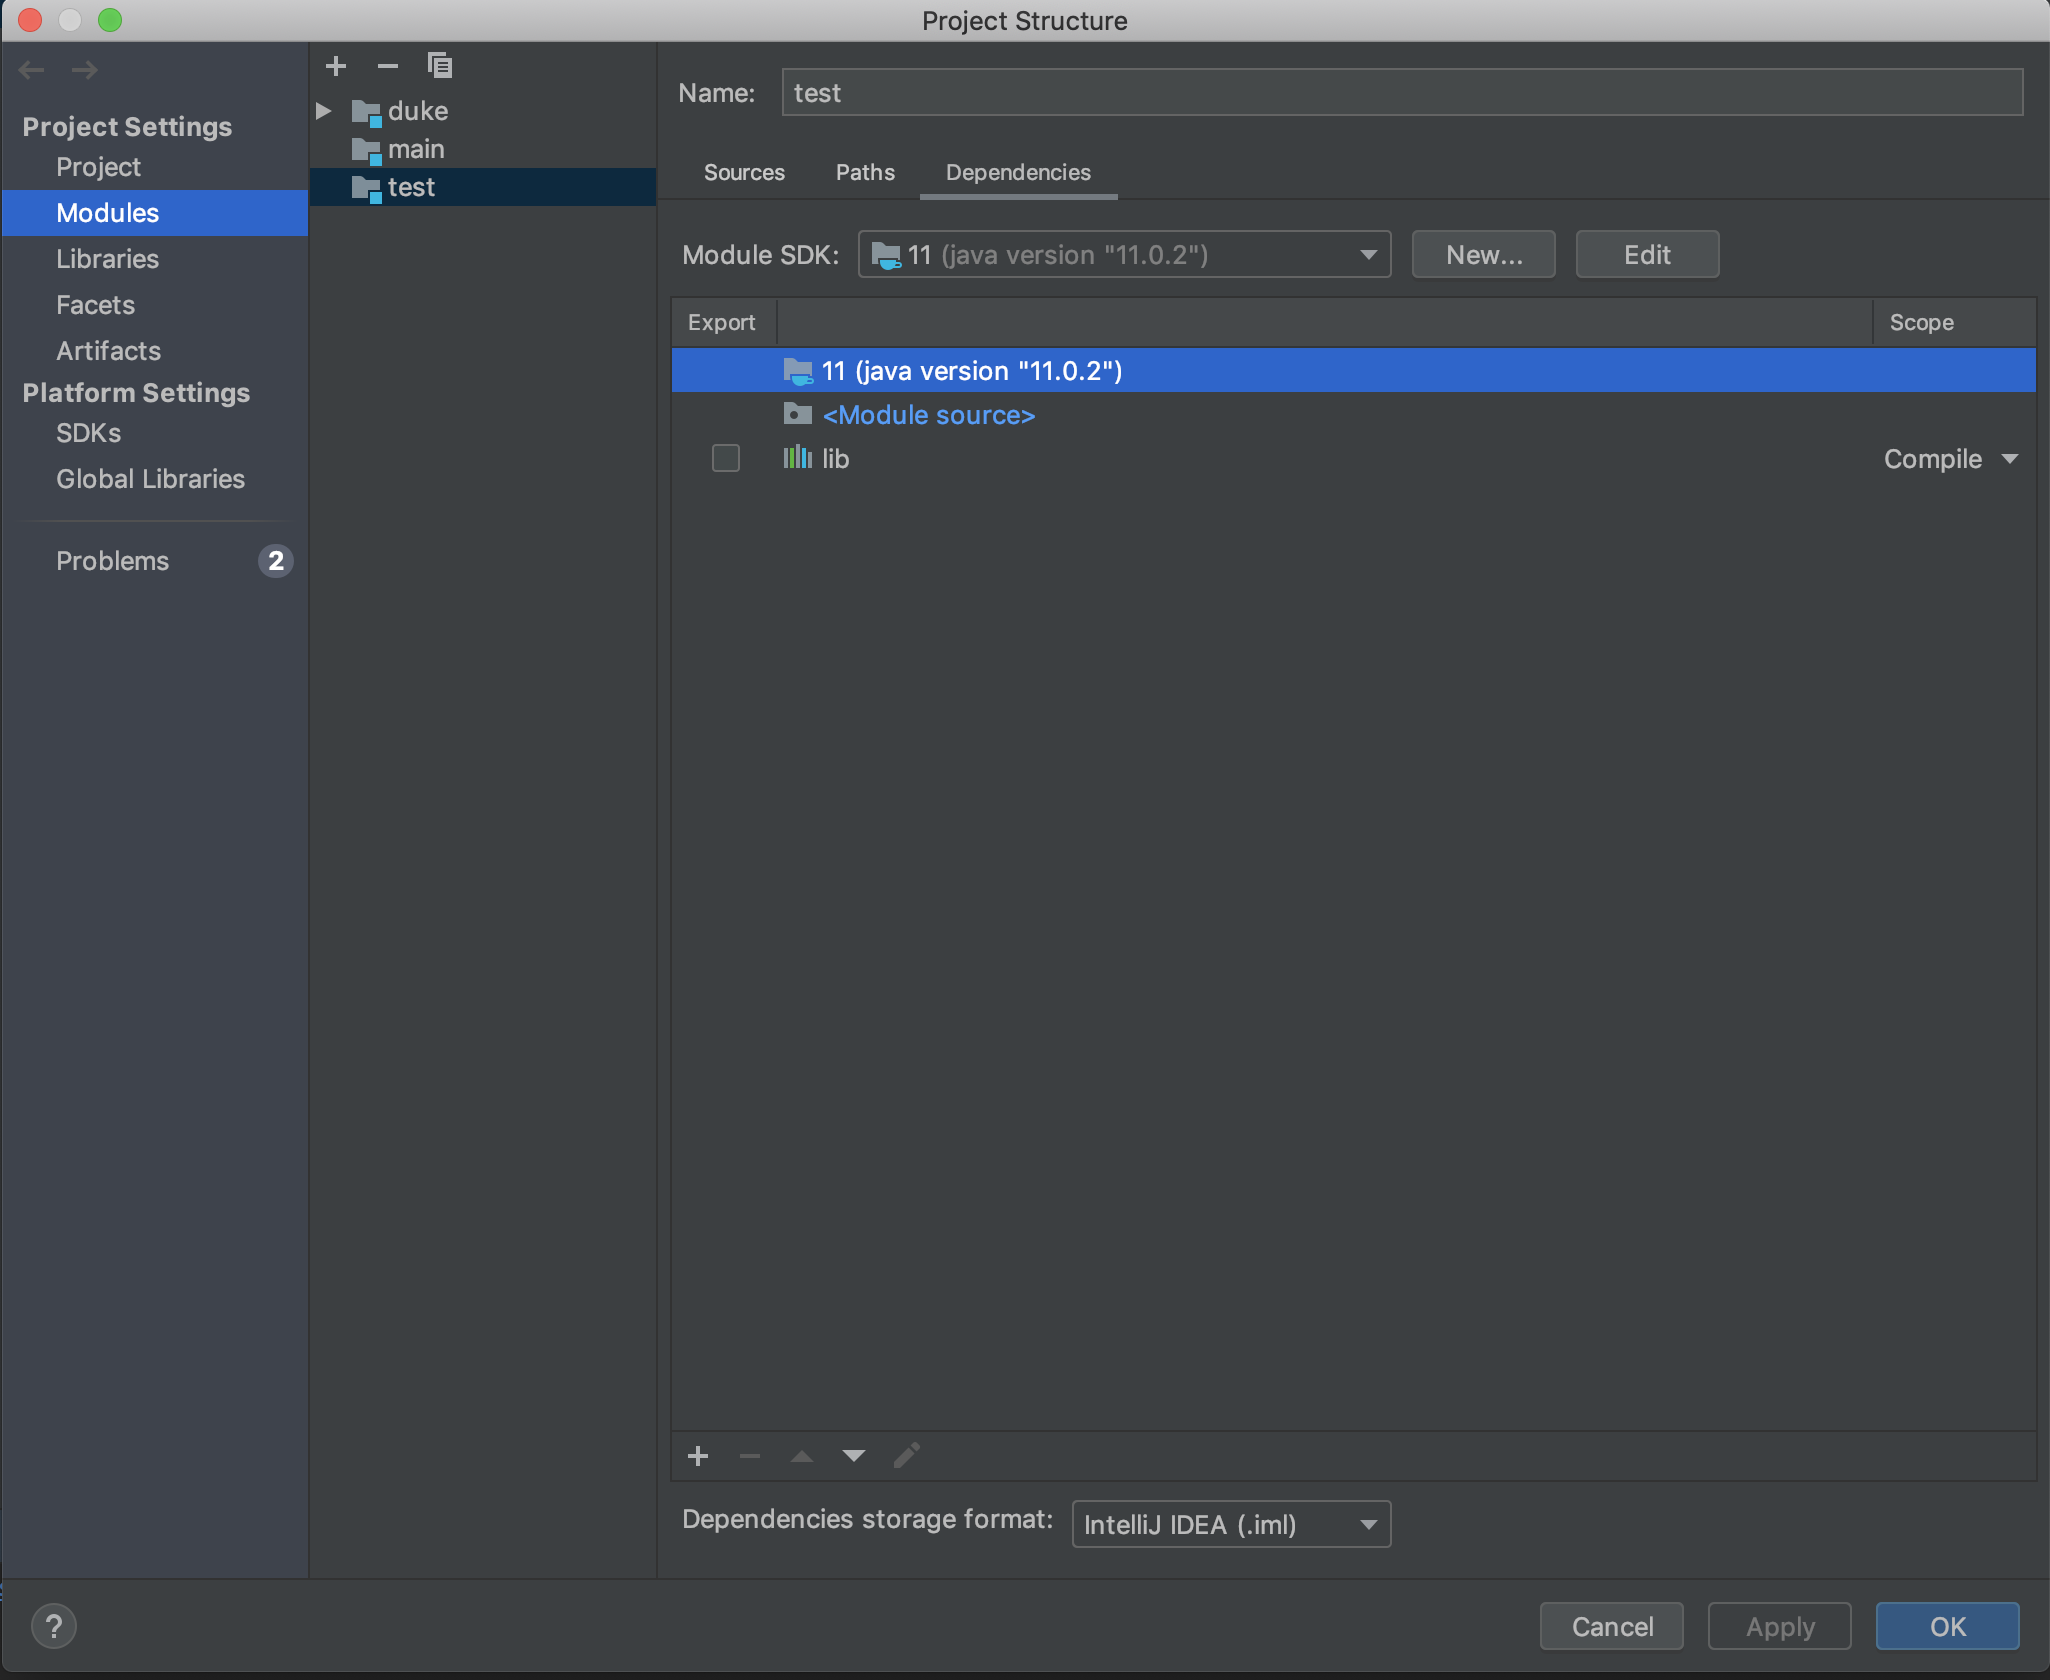
Task: Move dependency down with arrow icon
Action: coord(853,1456)
